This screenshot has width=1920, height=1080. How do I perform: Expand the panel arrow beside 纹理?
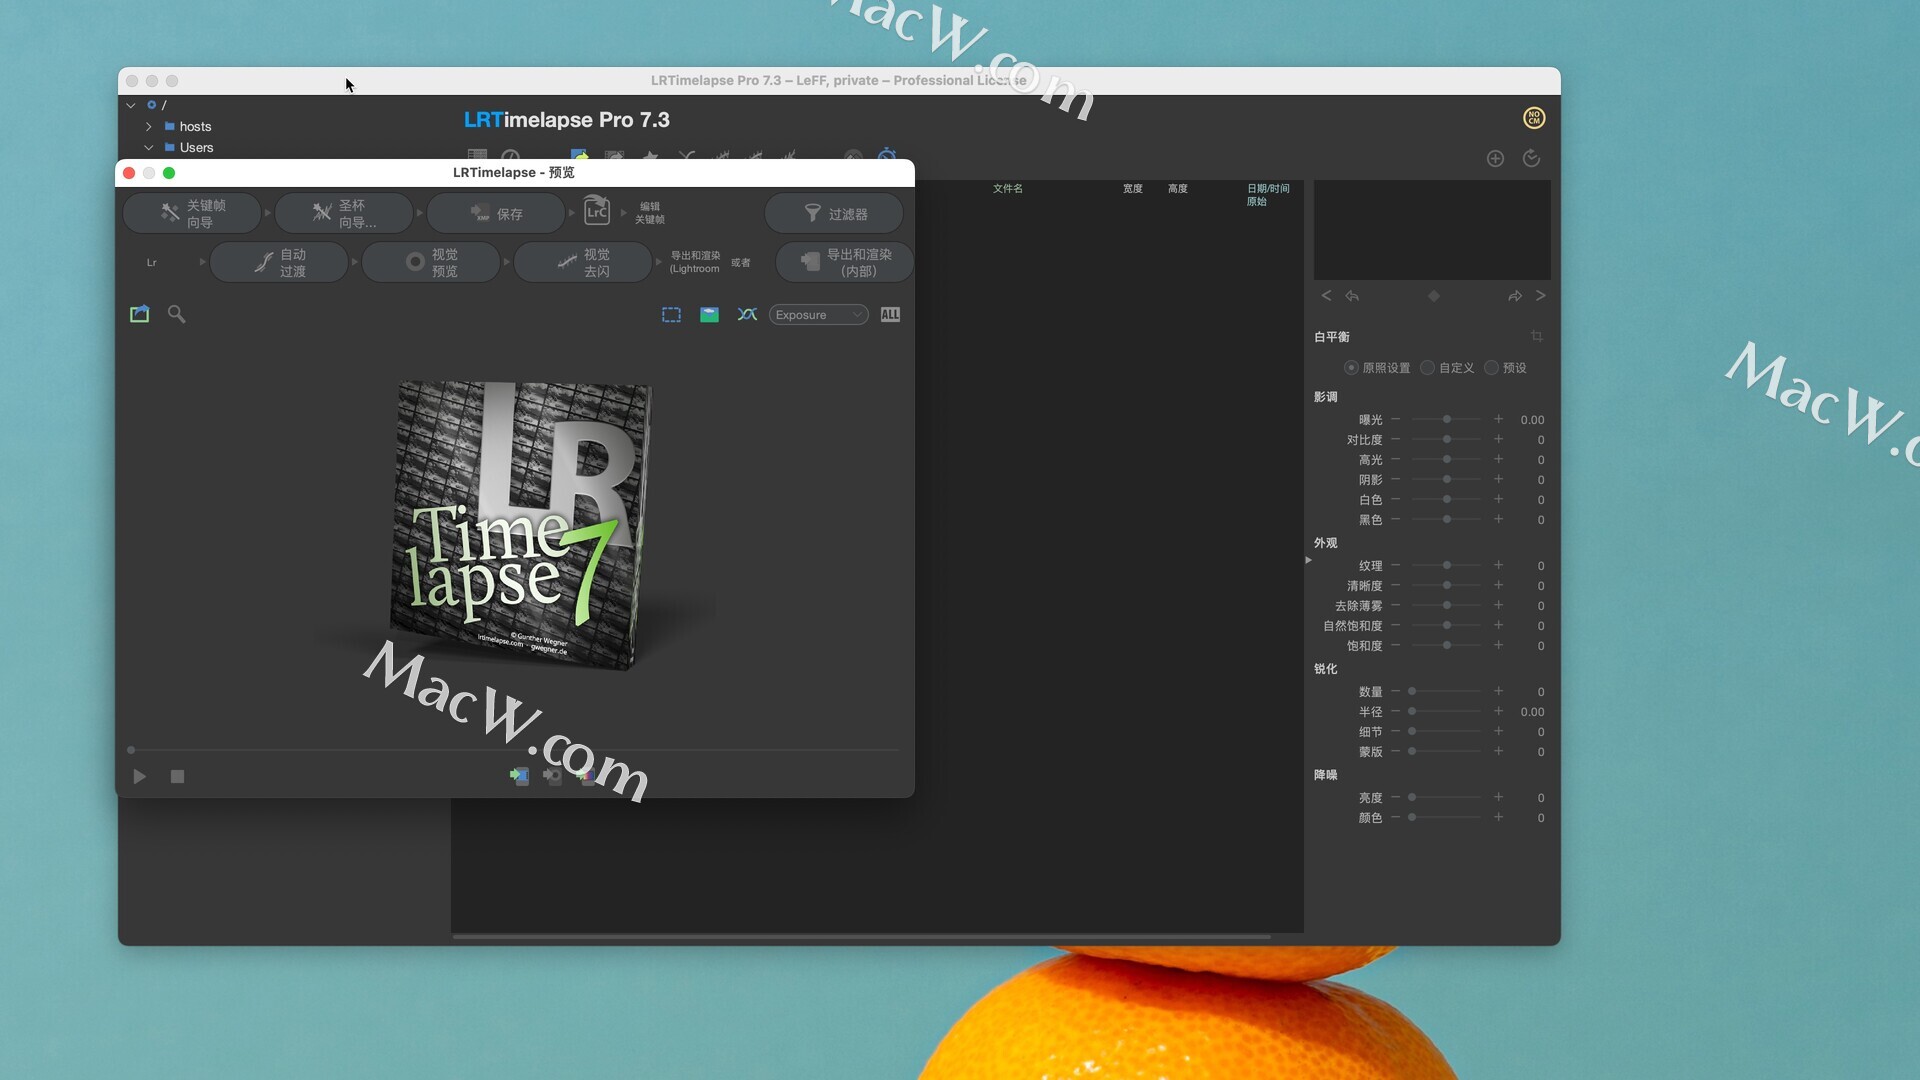(1308, 560)
